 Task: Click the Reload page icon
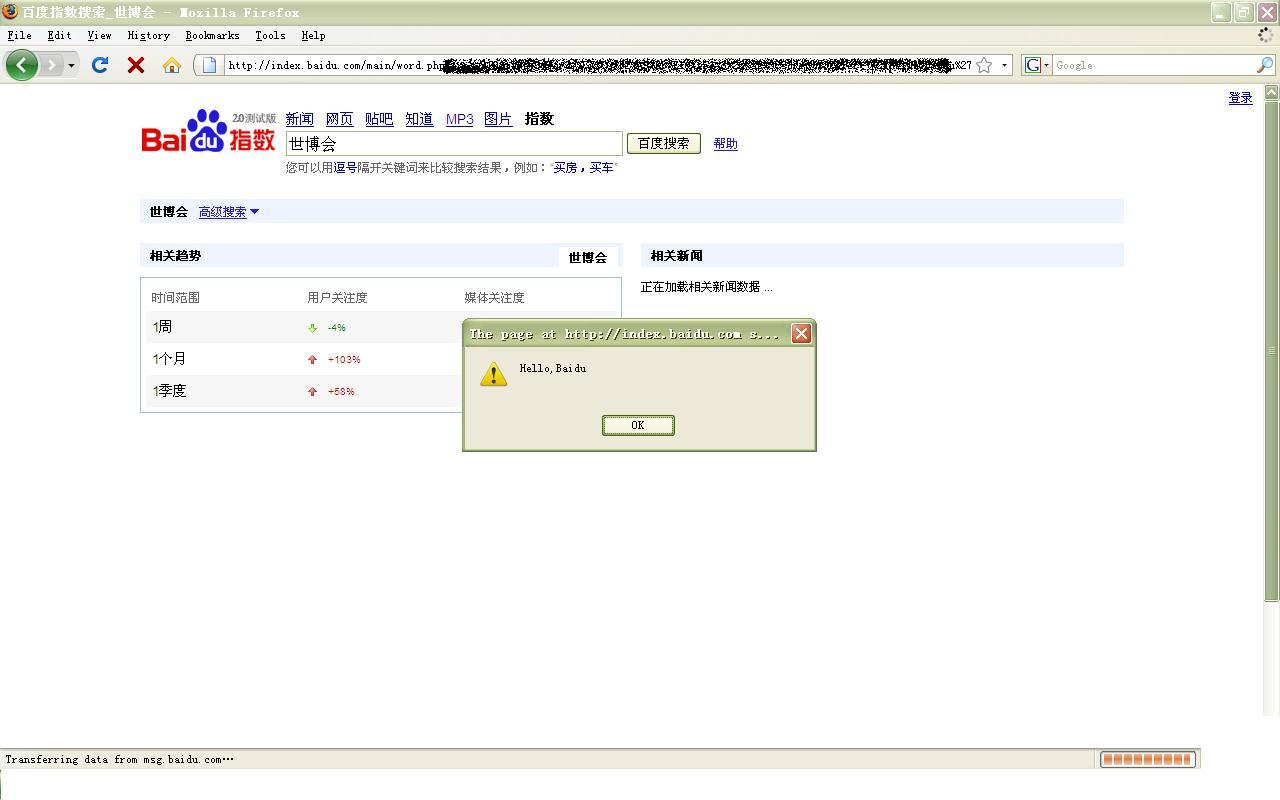tap(100, 65)
